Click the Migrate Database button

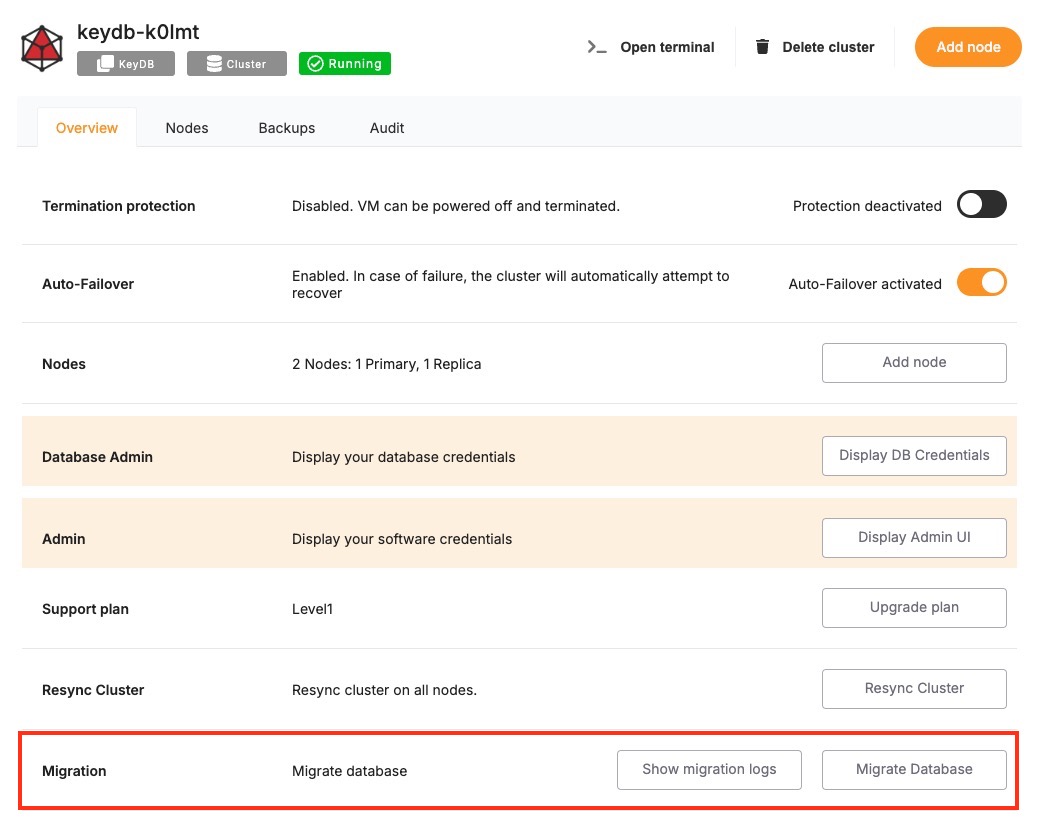click(914, 770)
